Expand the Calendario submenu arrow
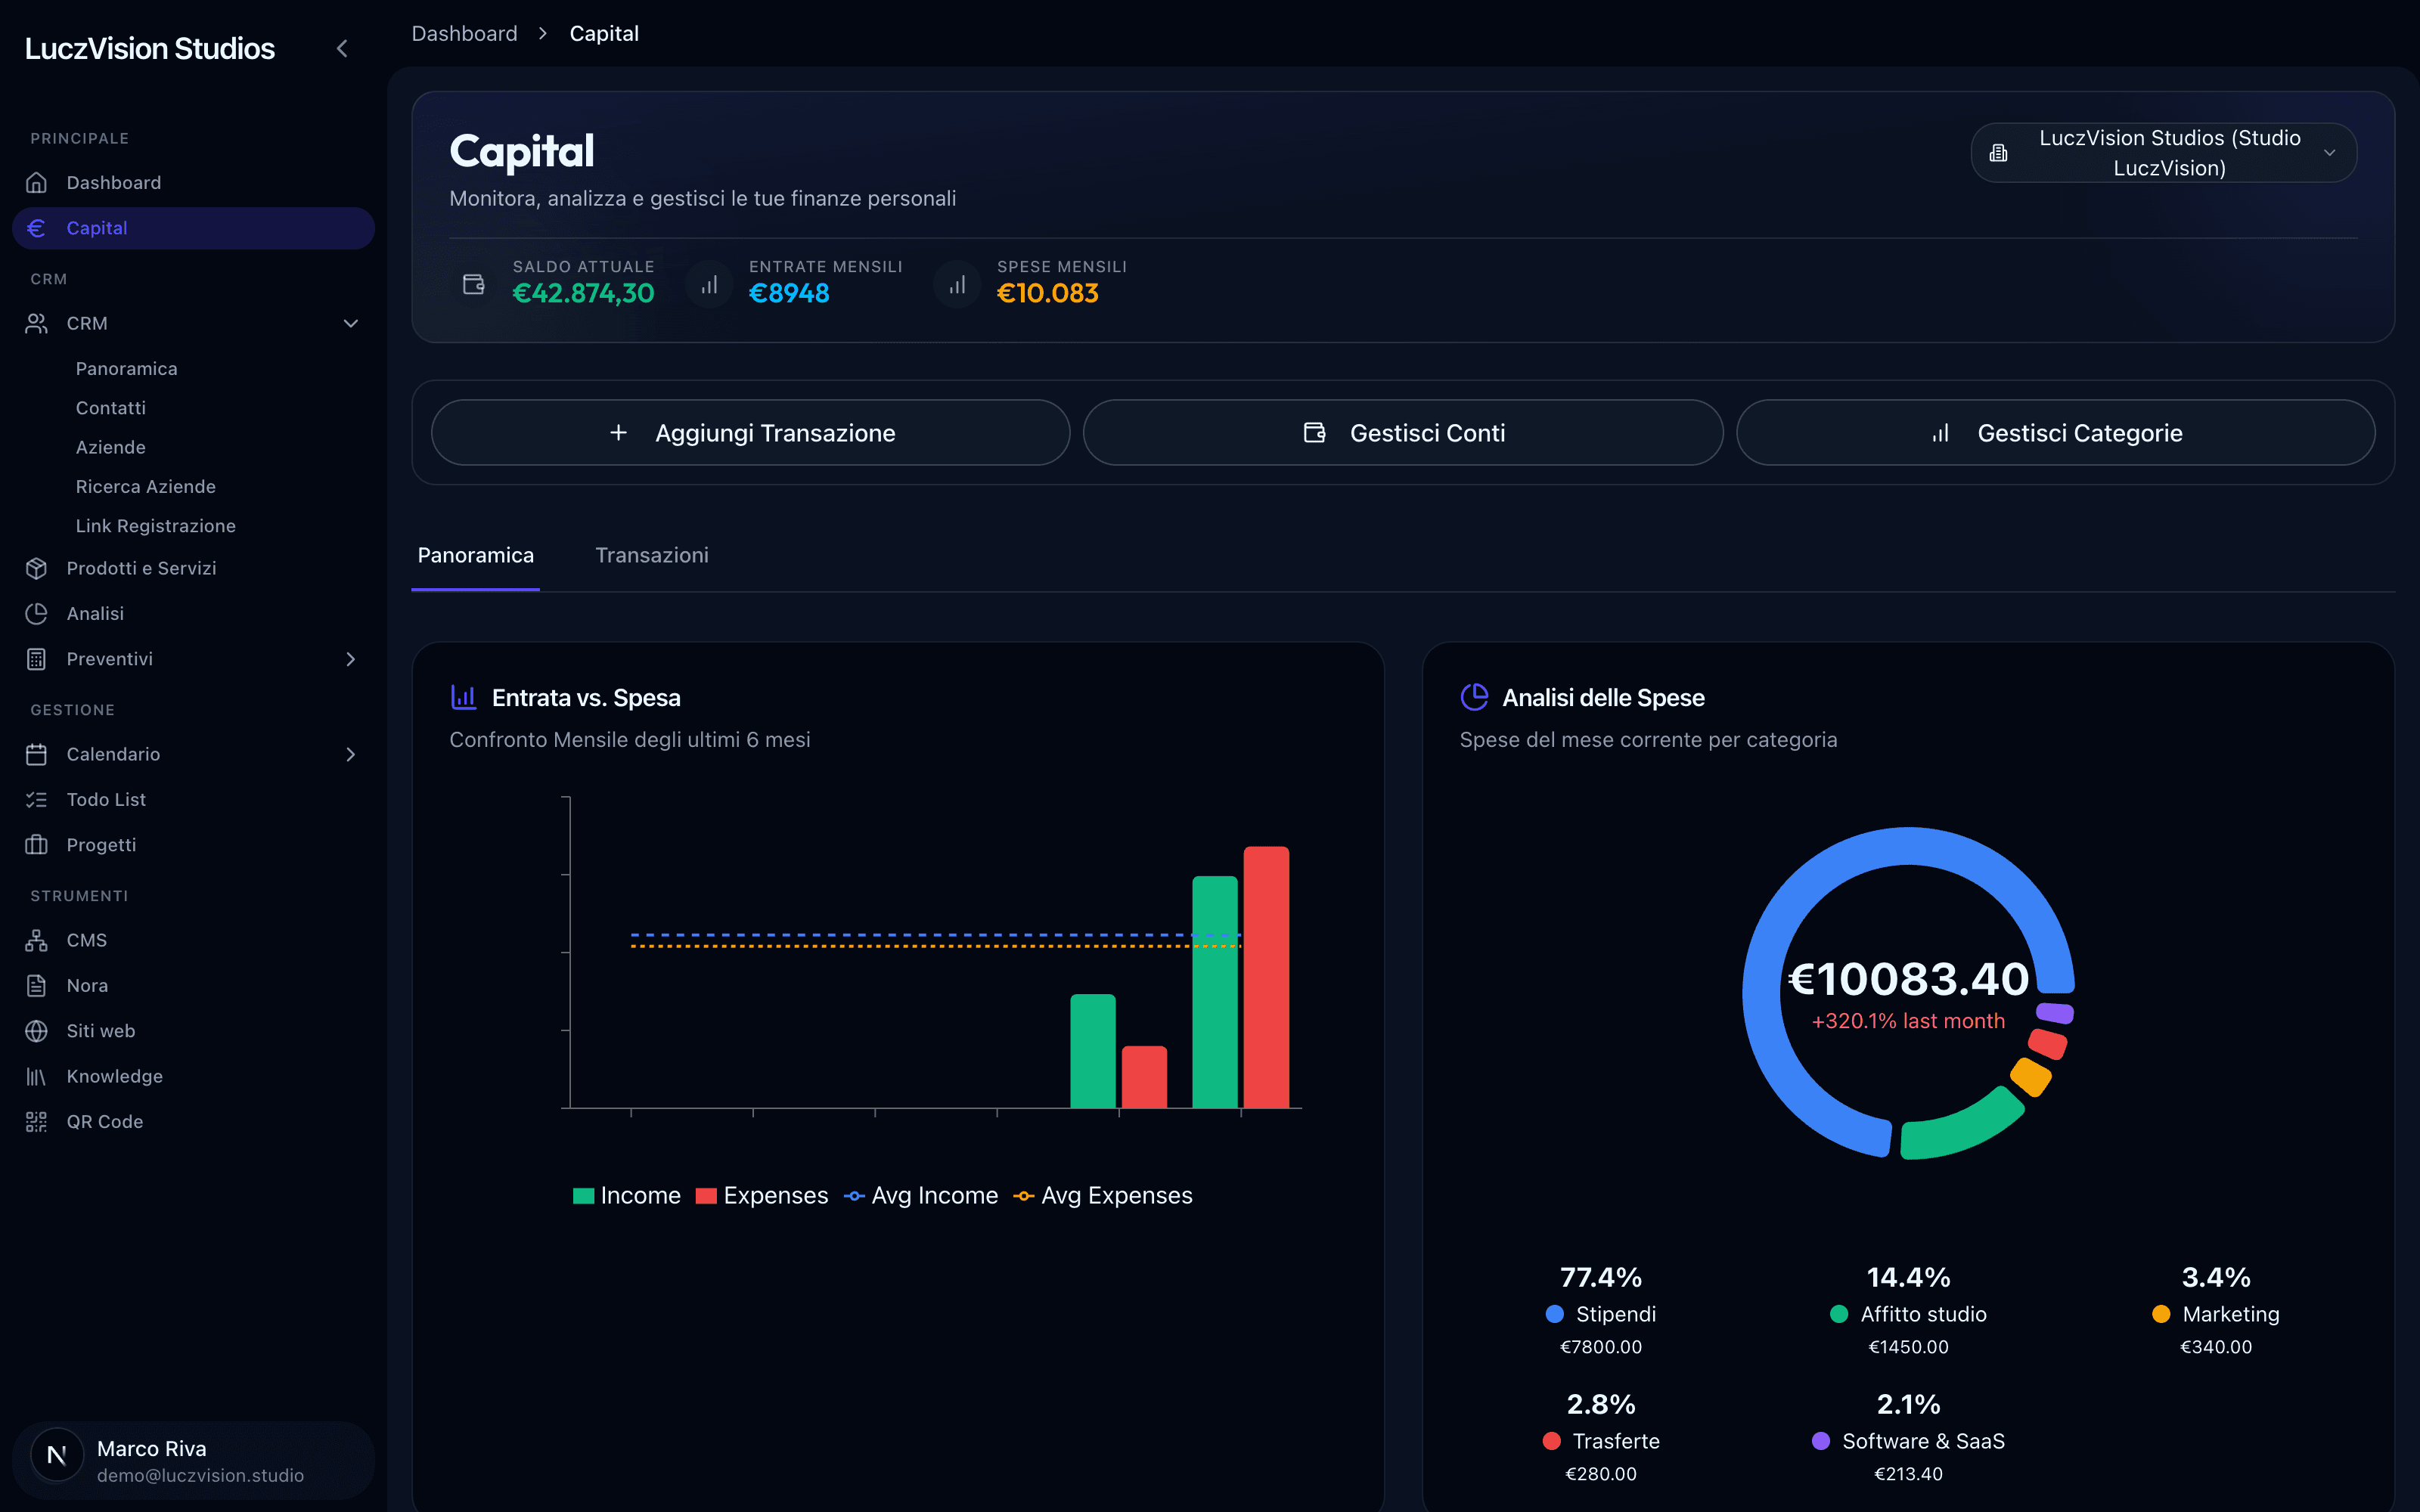This screenshot has width=2420, height=1512. point(351,754)
